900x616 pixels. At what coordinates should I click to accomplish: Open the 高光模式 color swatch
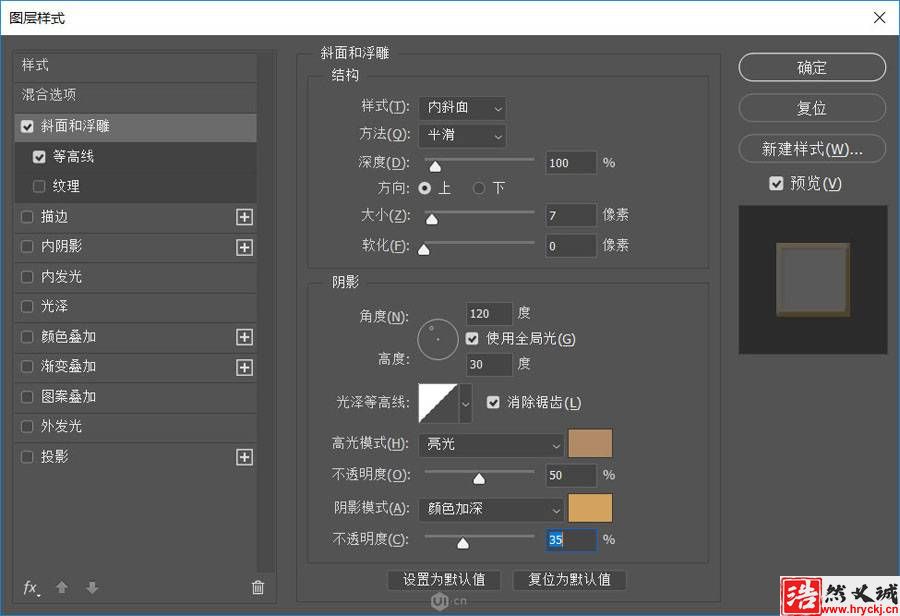click(x=590, y=443)
